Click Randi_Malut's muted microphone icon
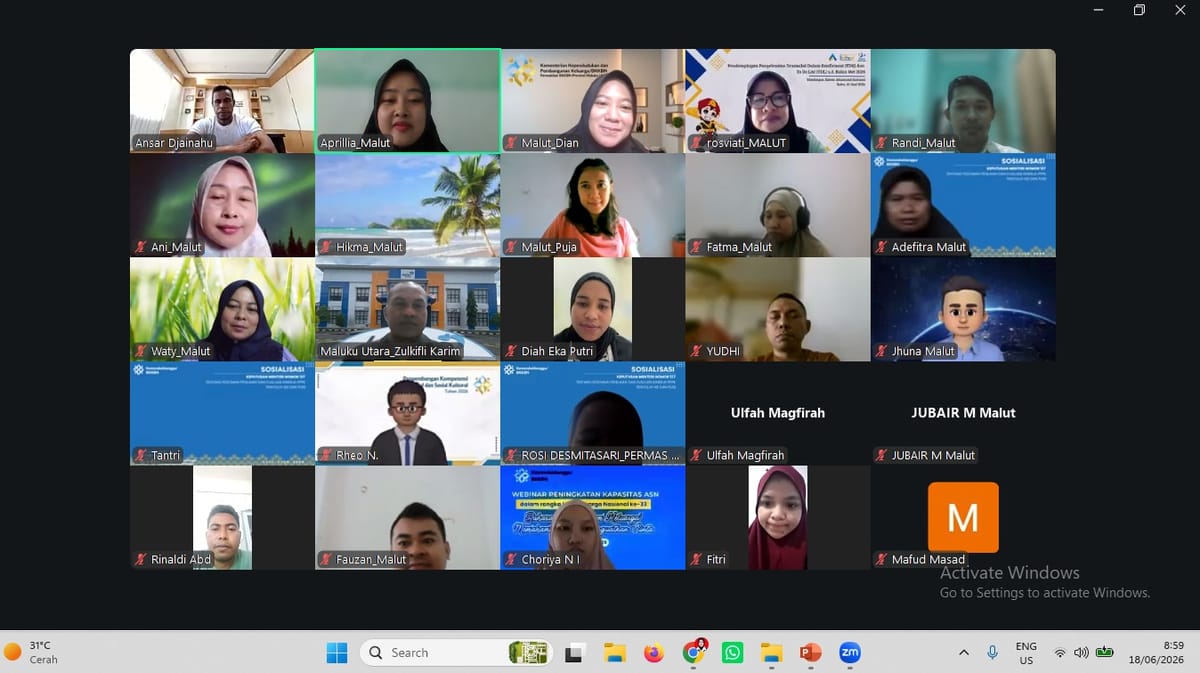Image resolution: width=1200 pixels, height=673 pixels. [x=881, y=143]
